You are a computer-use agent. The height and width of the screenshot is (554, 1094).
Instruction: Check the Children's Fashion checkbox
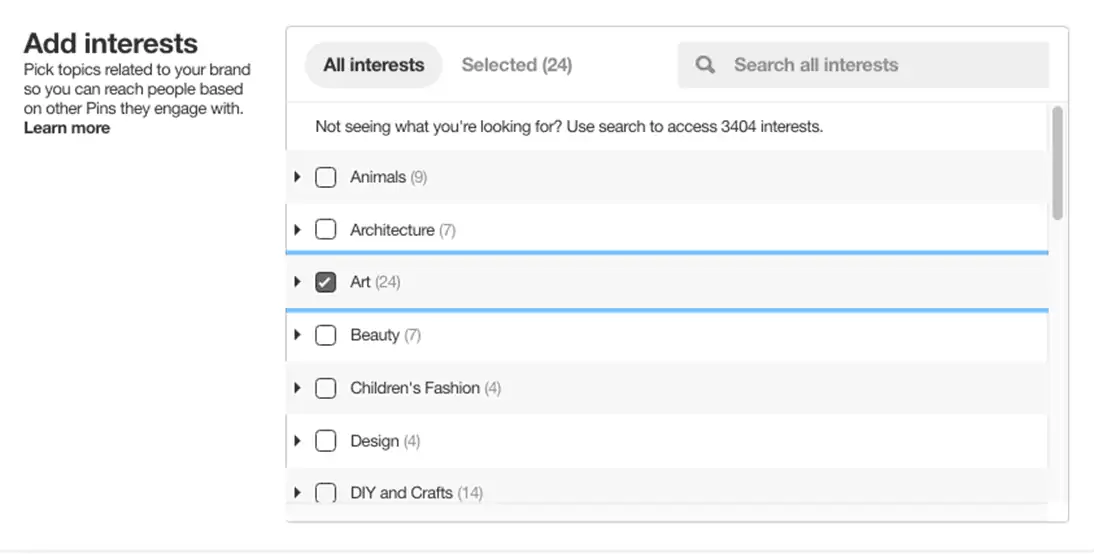325,388
